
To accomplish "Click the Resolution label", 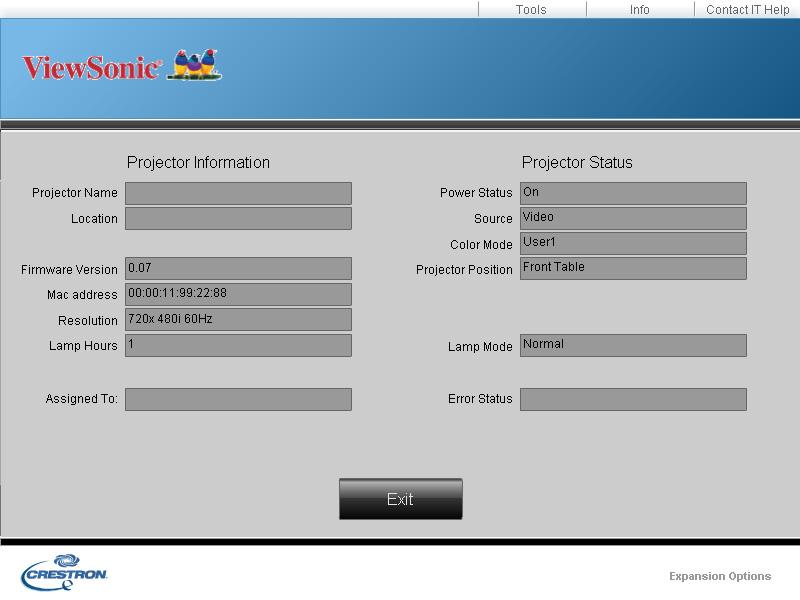I will click(x=88, y=321).
